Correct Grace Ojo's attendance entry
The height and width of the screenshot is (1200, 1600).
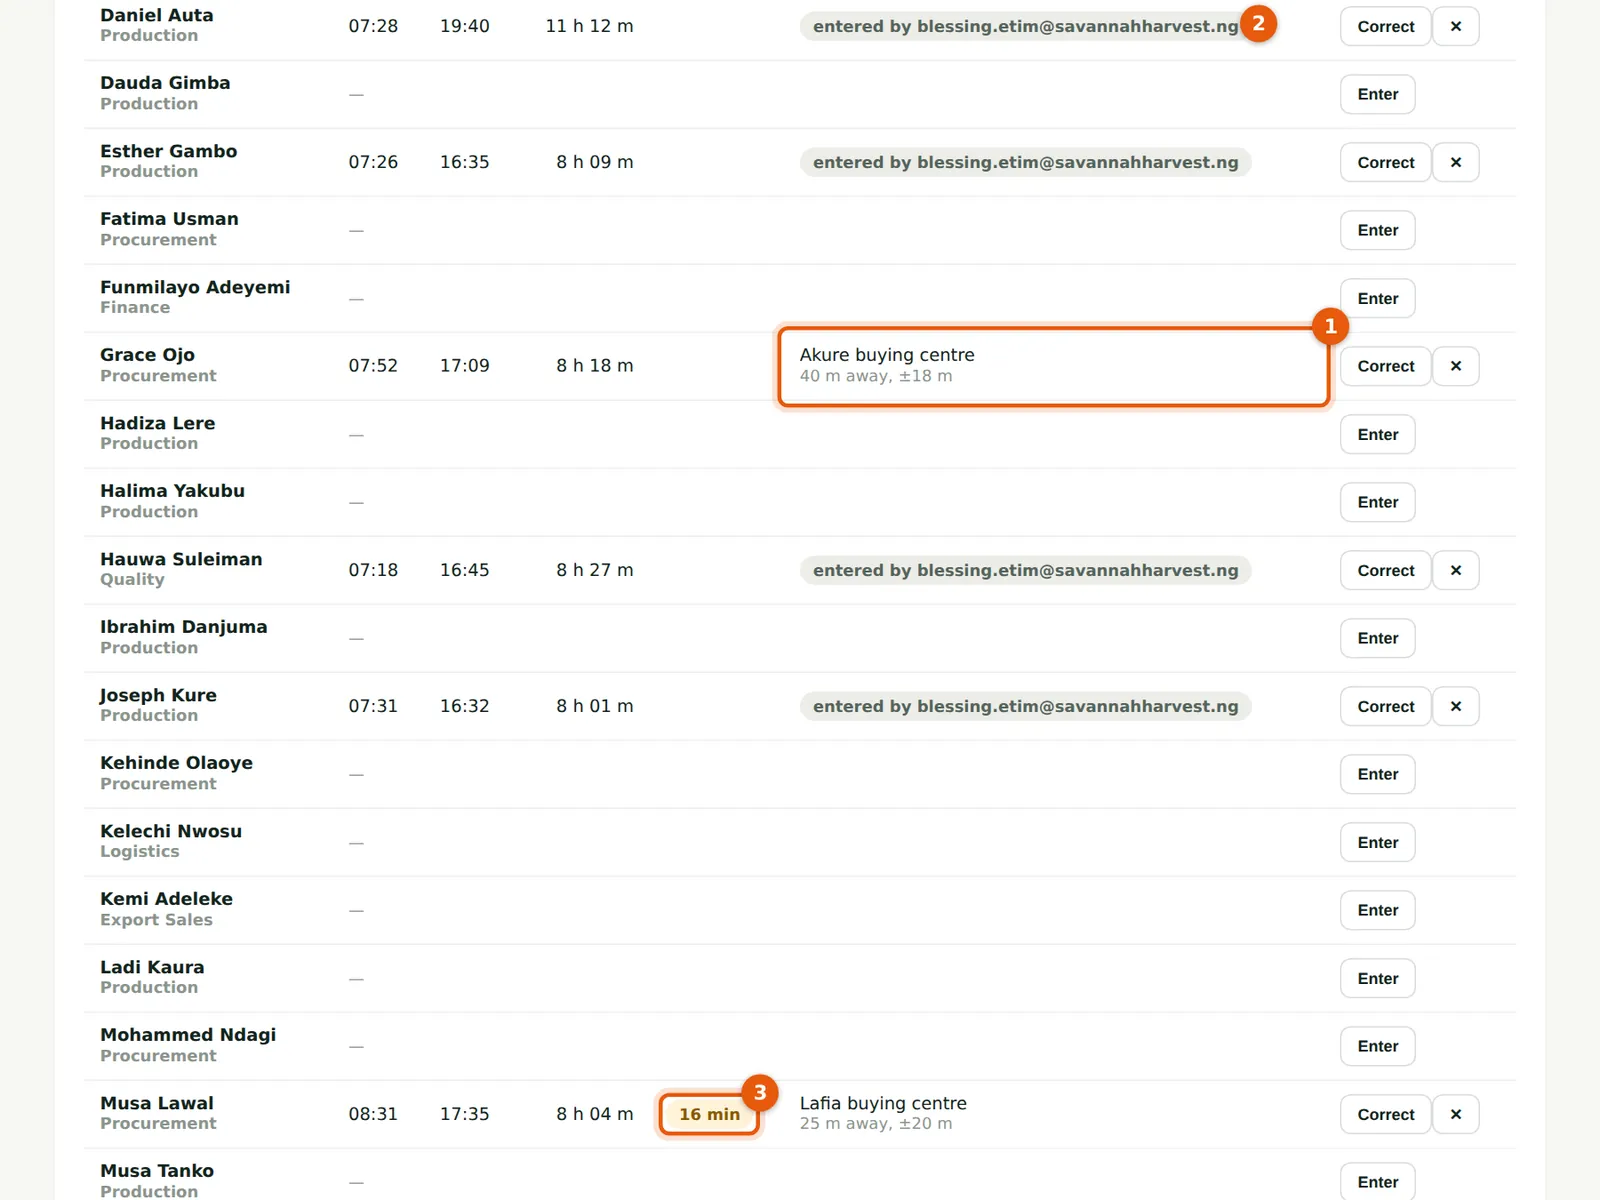pyautogui.click(x=1385, y=366)
